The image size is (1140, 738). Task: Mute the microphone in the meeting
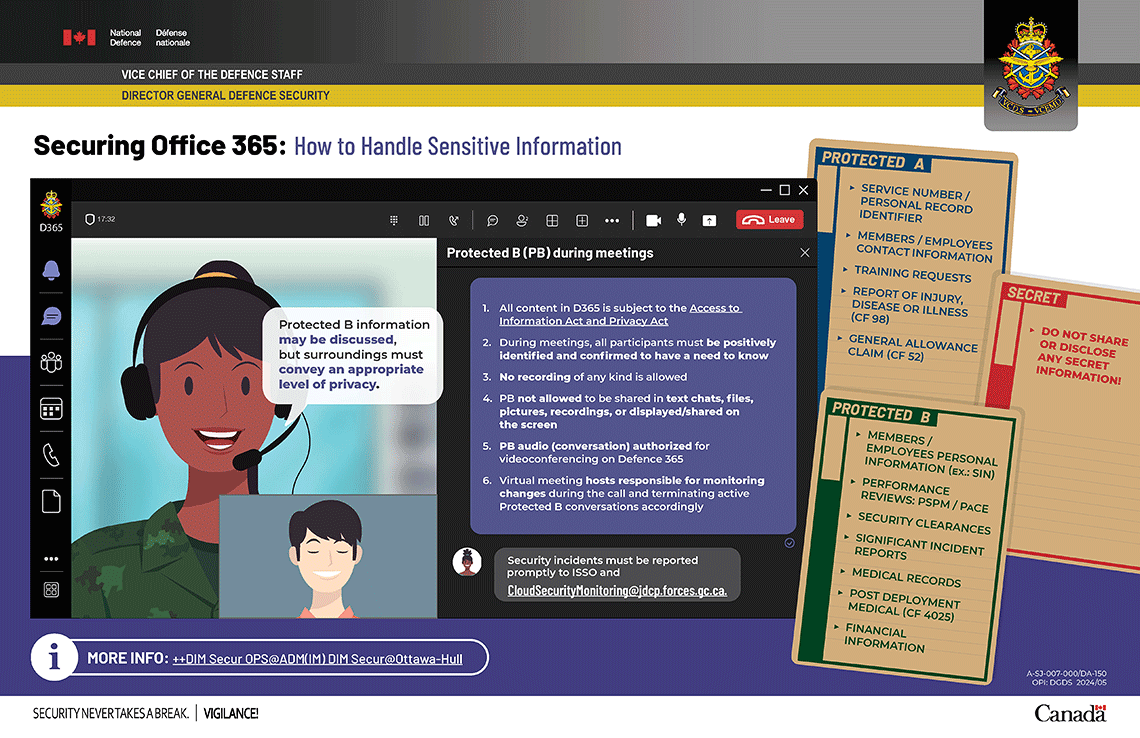tap(682, 220)
